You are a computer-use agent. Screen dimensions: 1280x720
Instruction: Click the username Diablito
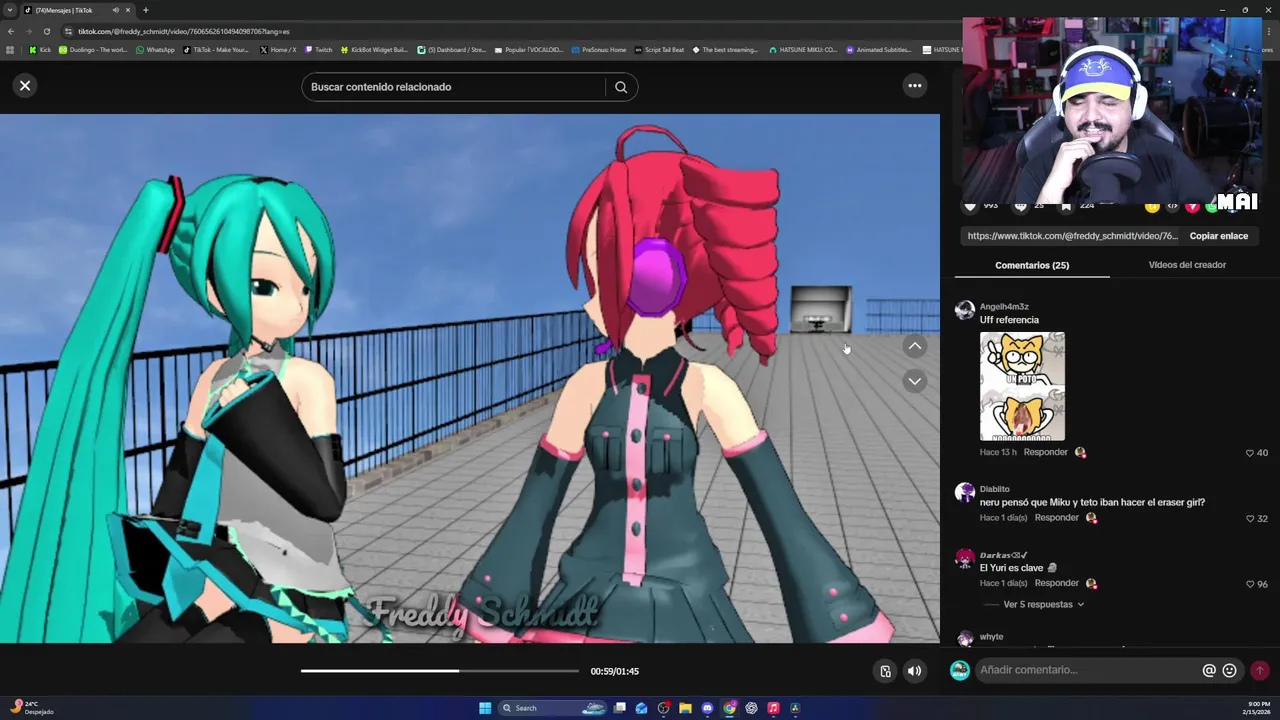click(994, 489)
